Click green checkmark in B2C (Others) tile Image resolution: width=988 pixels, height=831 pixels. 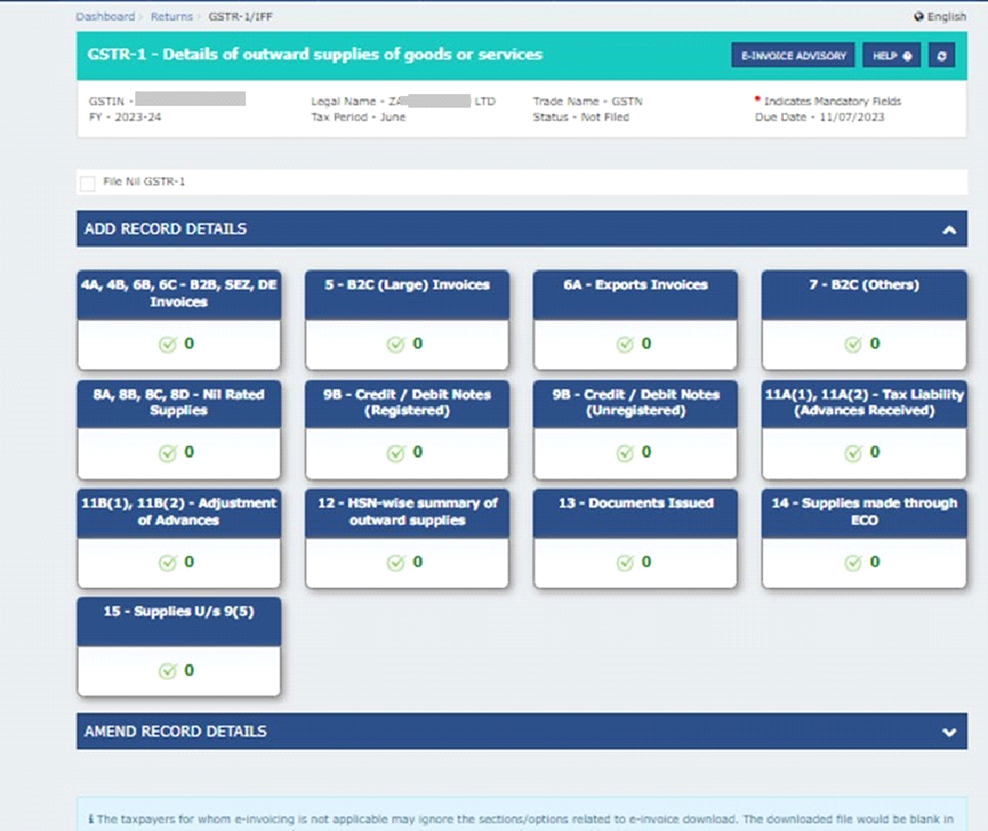pos(852,344)
